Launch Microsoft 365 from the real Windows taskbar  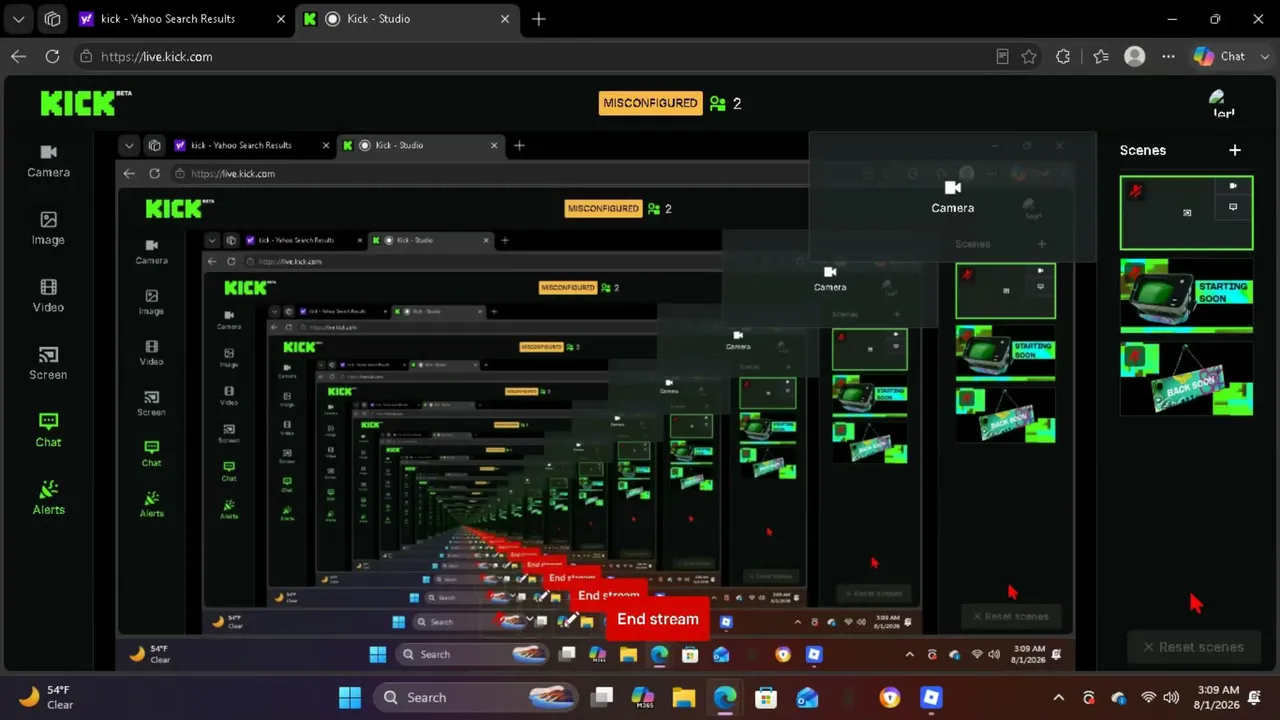click(642, 697)
